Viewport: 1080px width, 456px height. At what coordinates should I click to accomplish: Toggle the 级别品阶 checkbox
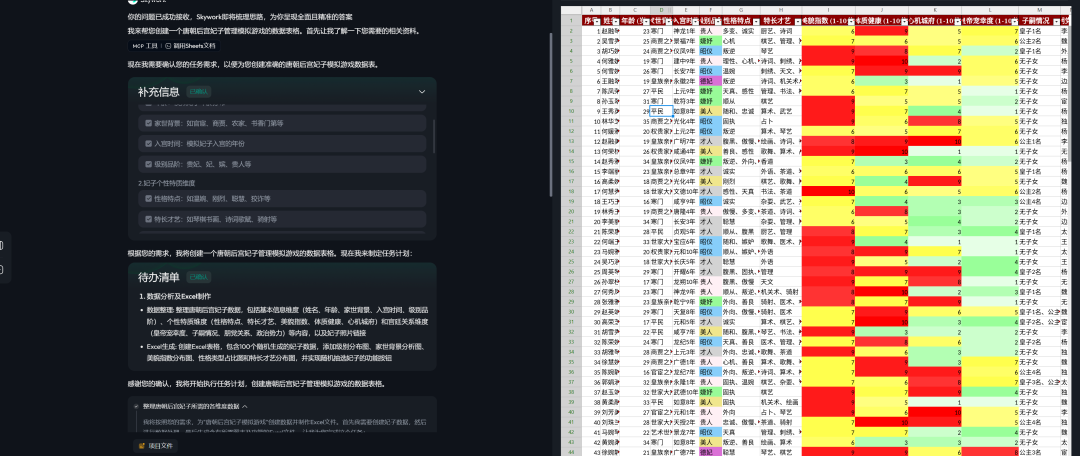click(x=149, y=164)
